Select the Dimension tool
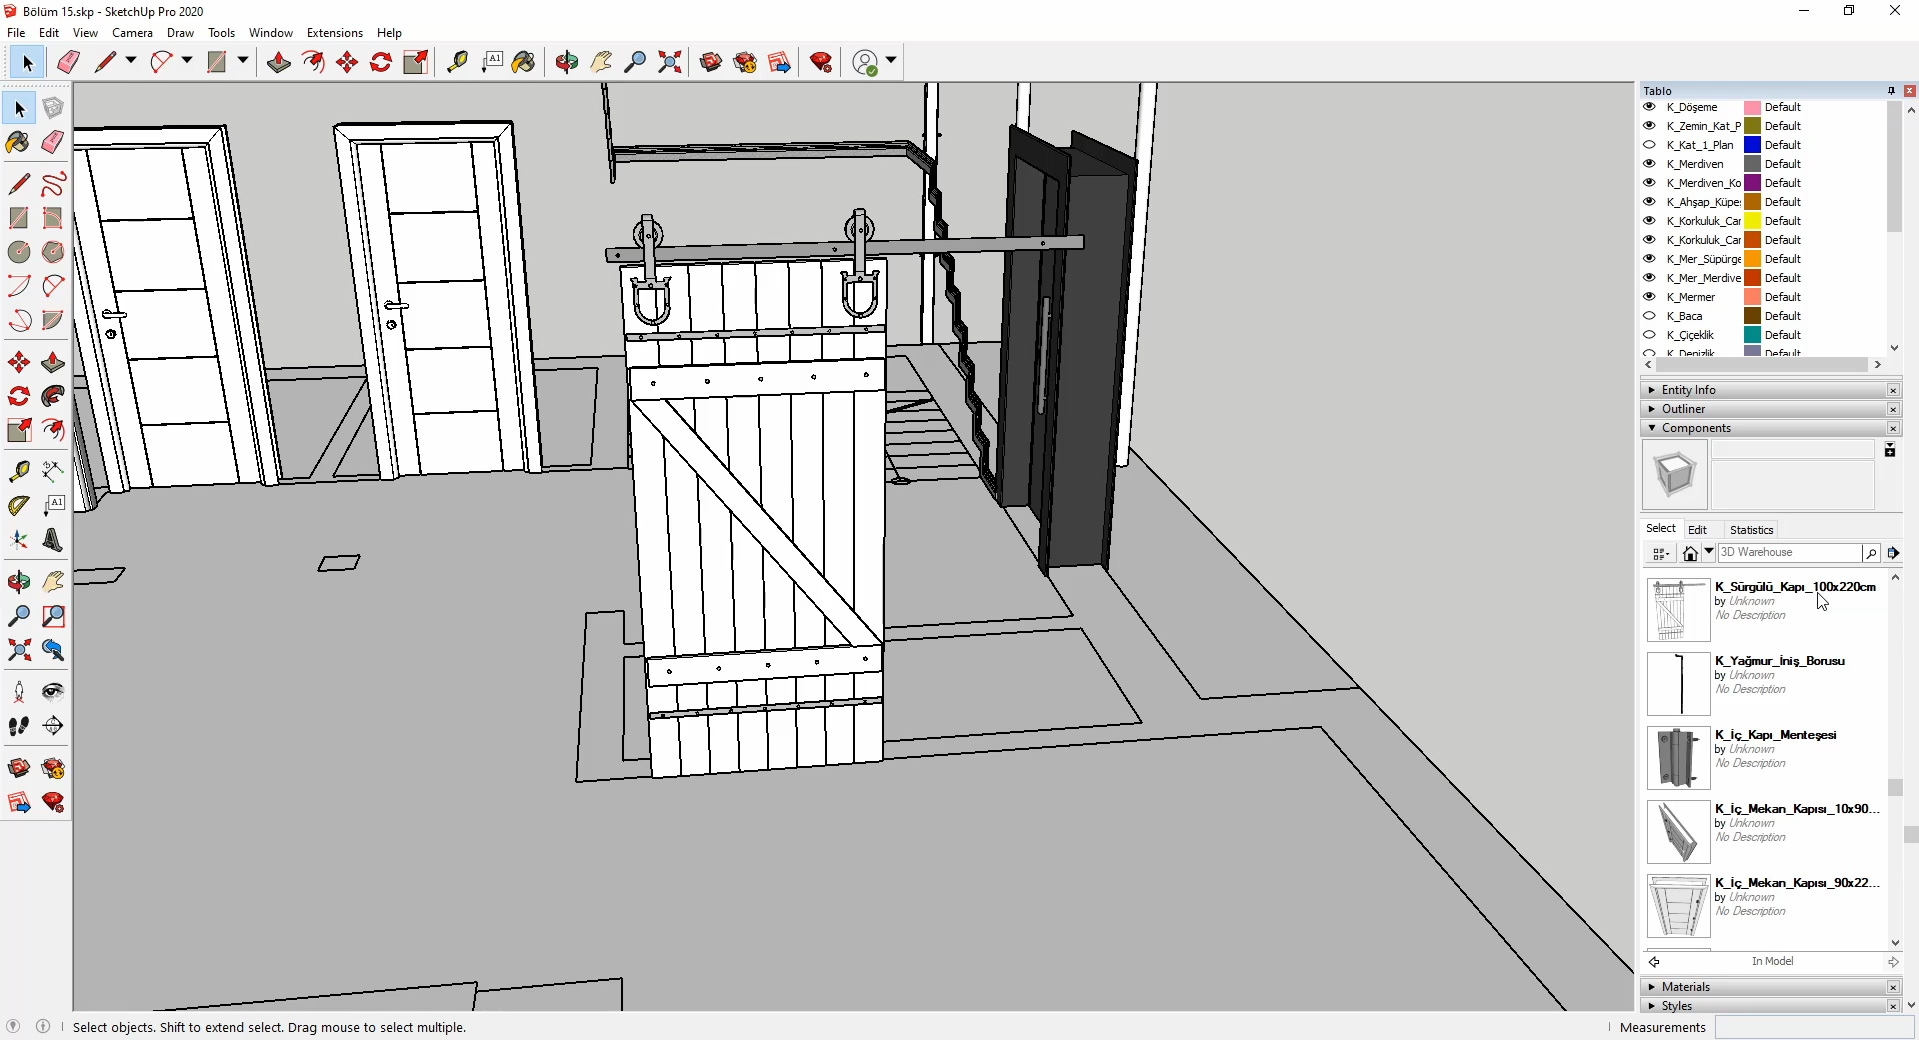The width and height of the screenshot is (1919, 1040). pyautogui.click(x=53, y=471)
